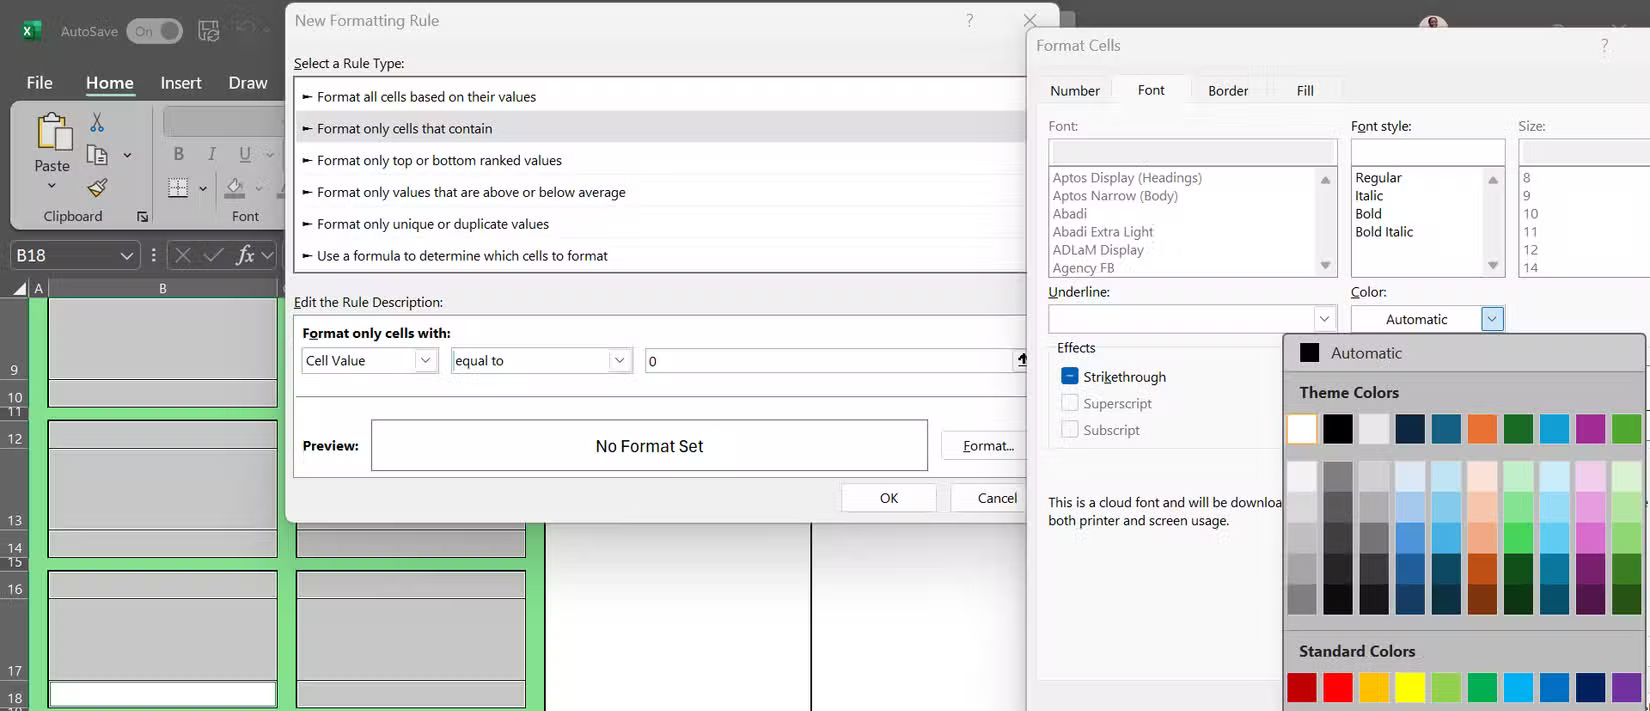Pick the orange theme color swatch
The image size is (1650, 711).
pos(1482,429)
